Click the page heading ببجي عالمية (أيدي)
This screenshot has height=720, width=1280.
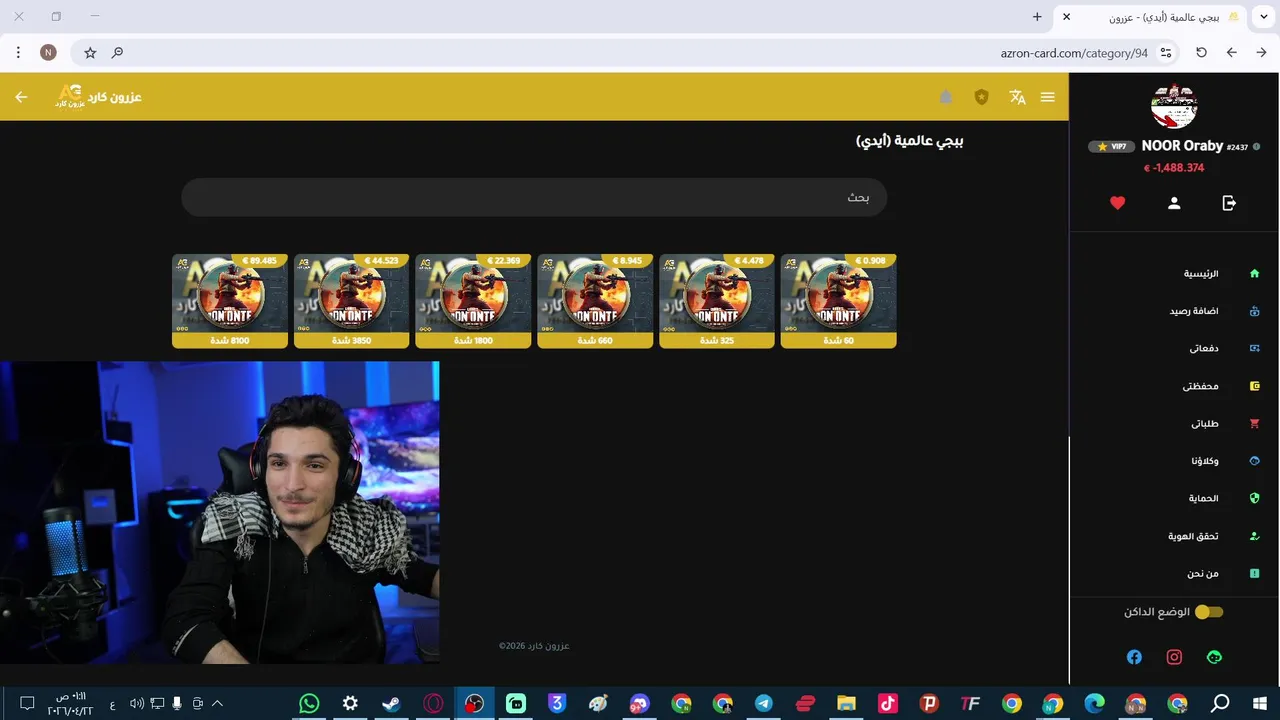click(x=909, y=141)
